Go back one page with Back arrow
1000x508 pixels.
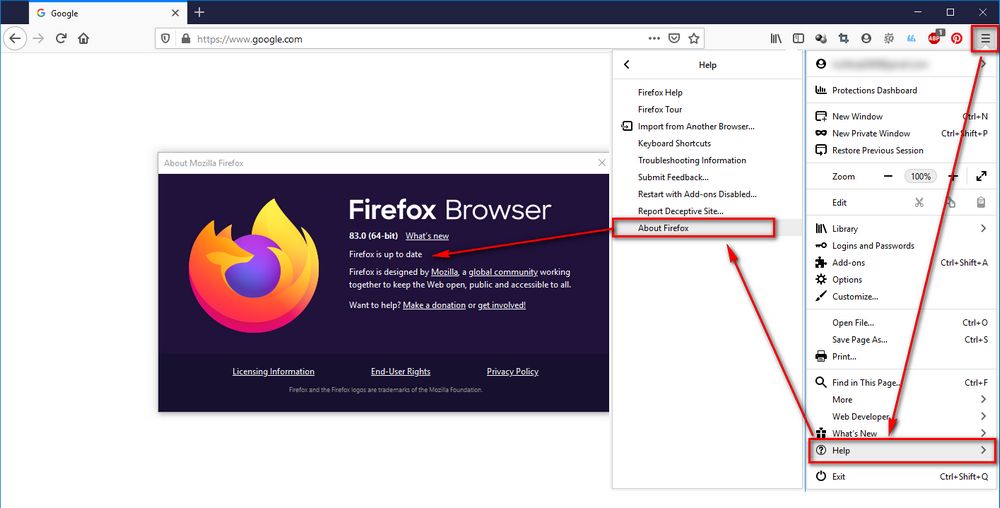point(15,38)
